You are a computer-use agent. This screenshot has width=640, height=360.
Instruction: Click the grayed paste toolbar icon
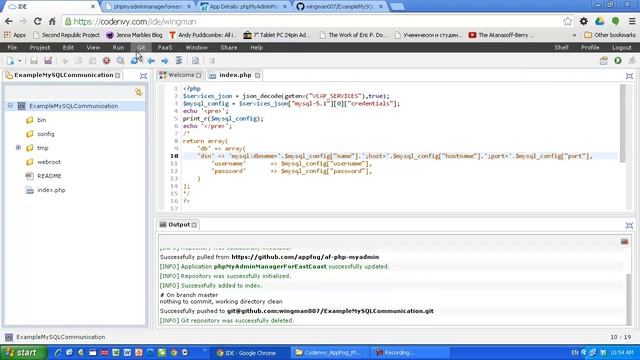coord(93,61)
